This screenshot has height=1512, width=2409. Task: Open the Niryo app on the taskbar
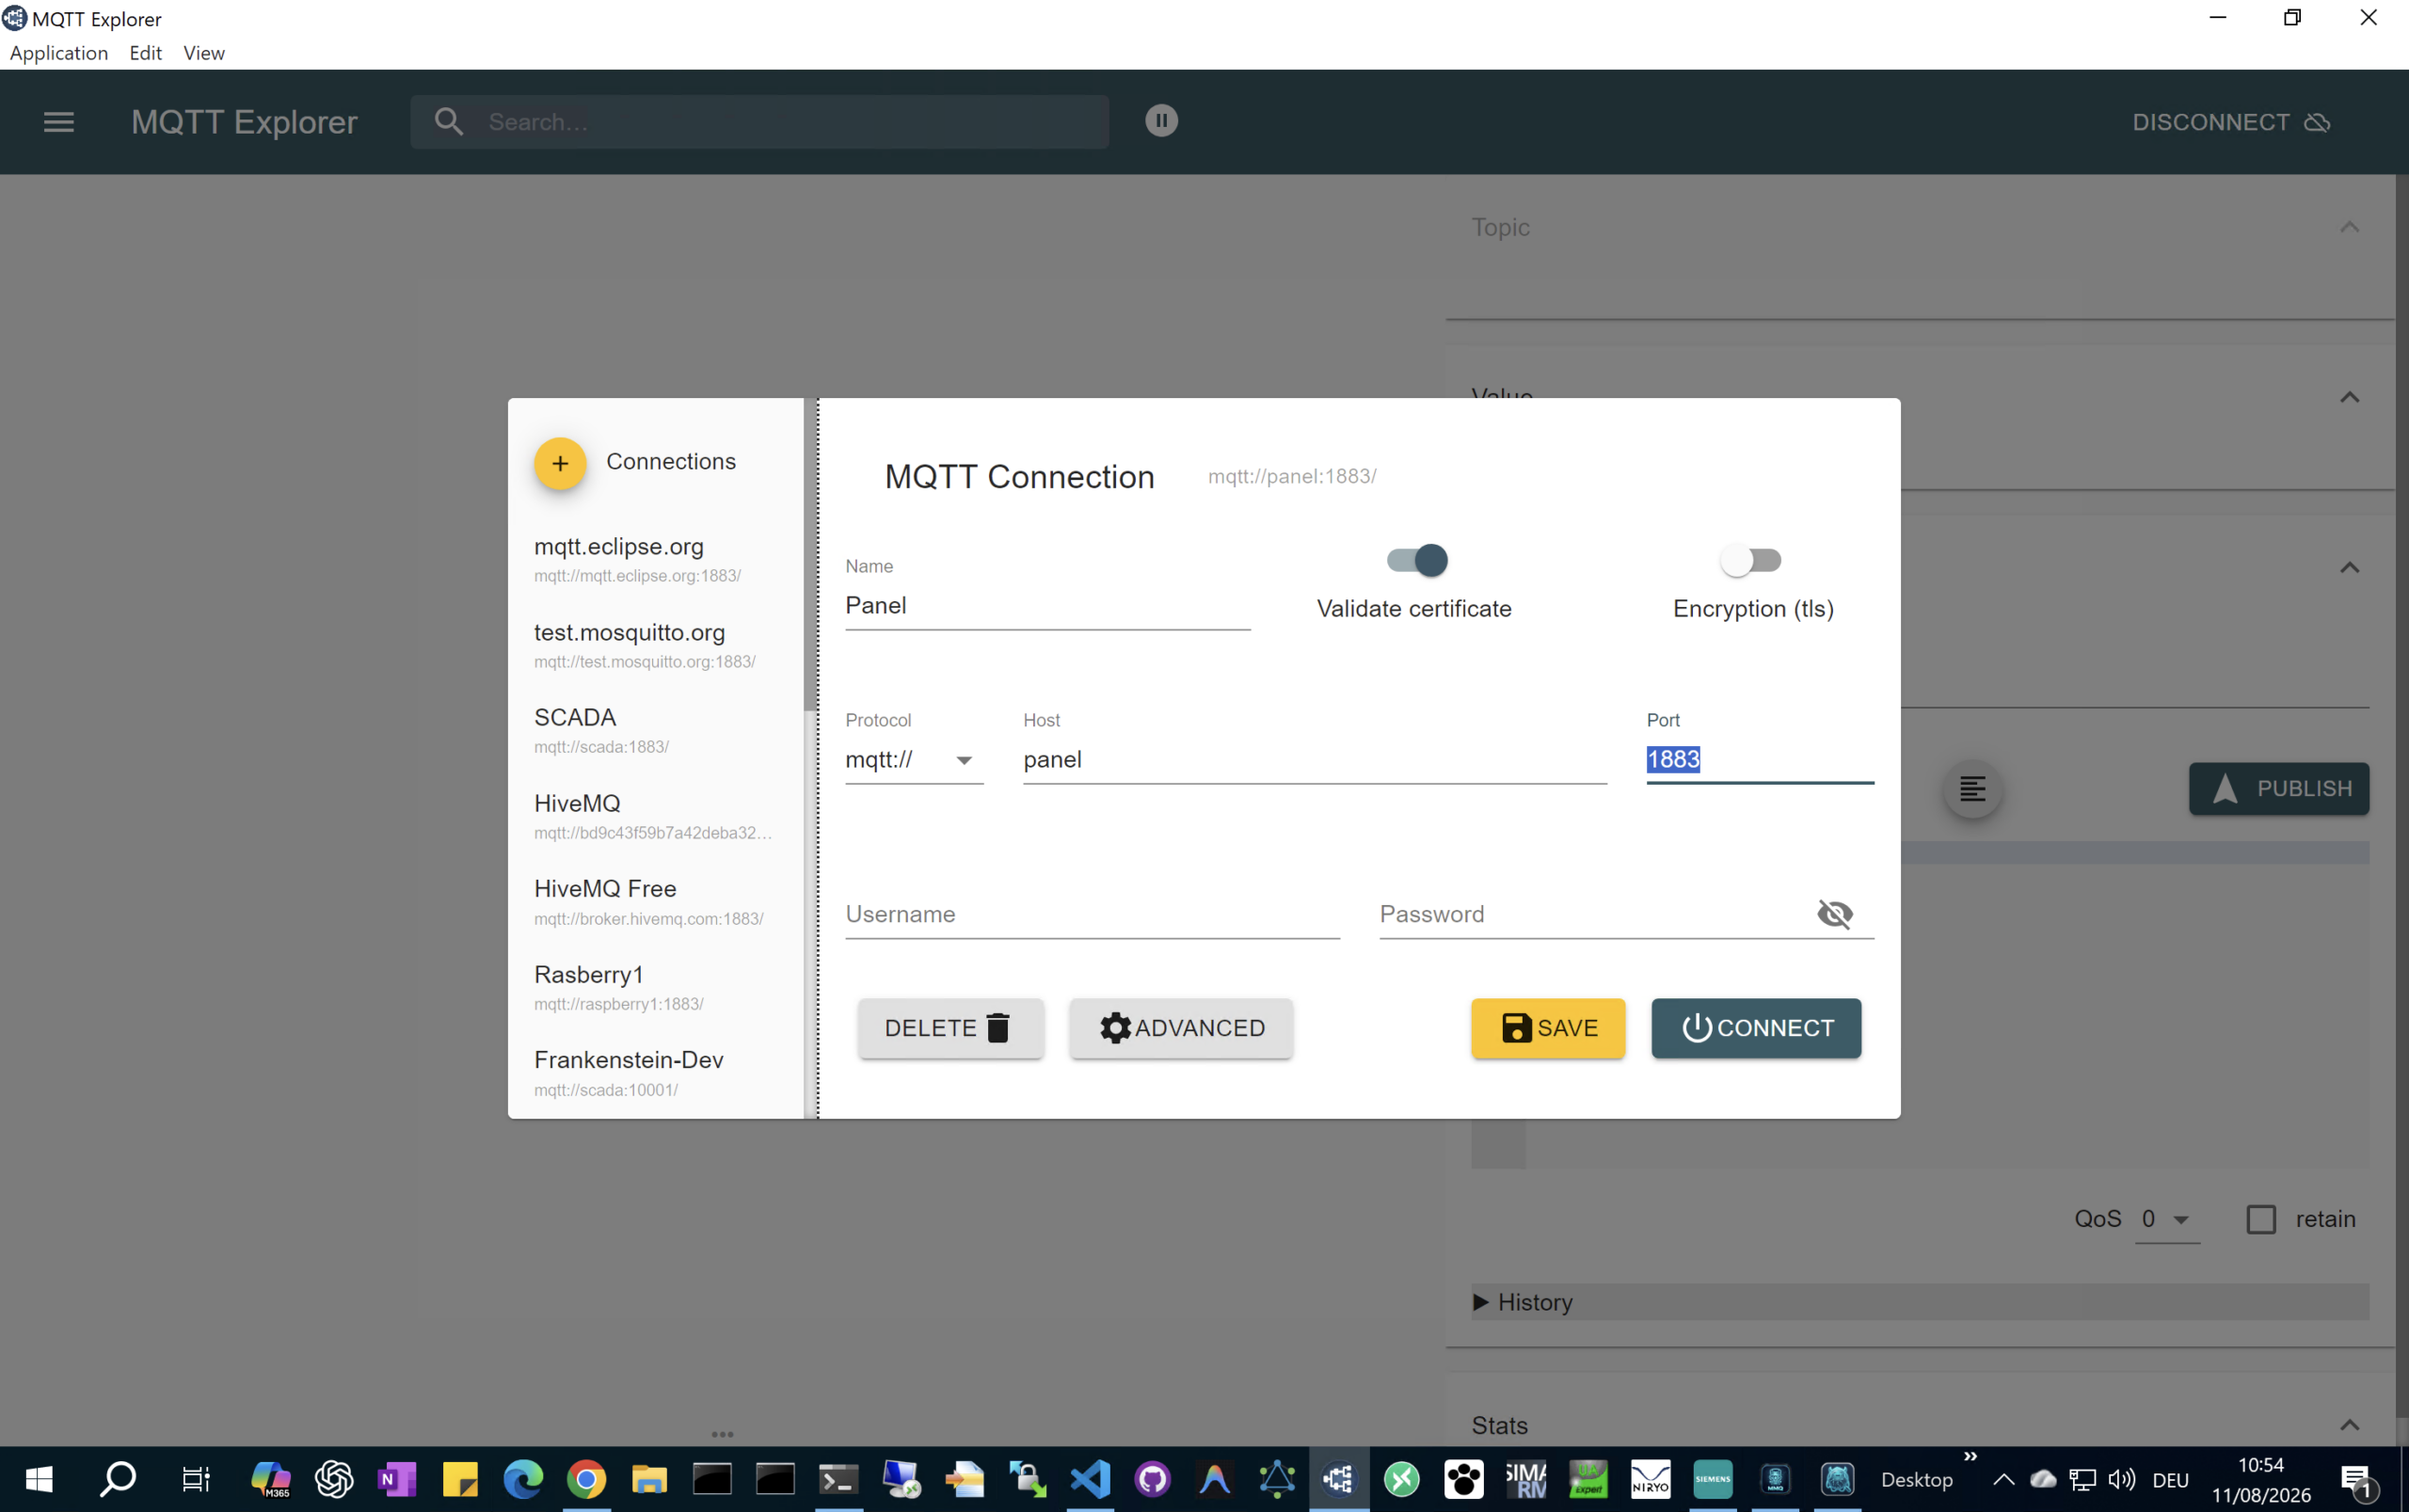pyautogui.click(x=1650, y=1479)
